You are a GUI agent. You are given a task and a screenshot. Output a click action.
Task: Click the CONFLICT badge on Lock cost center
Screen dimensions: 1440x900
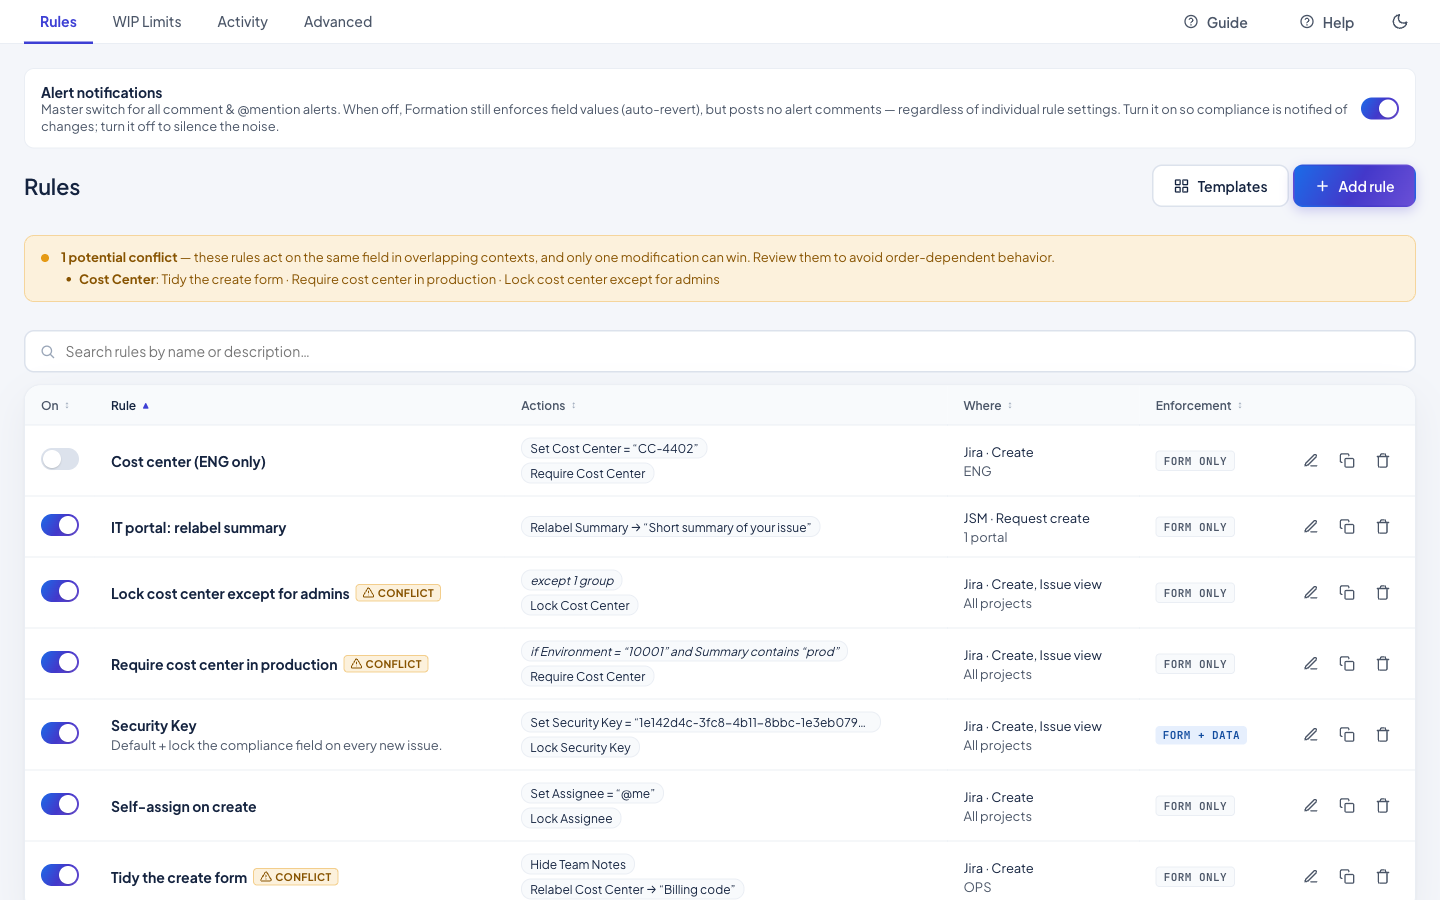pos(398,593)
